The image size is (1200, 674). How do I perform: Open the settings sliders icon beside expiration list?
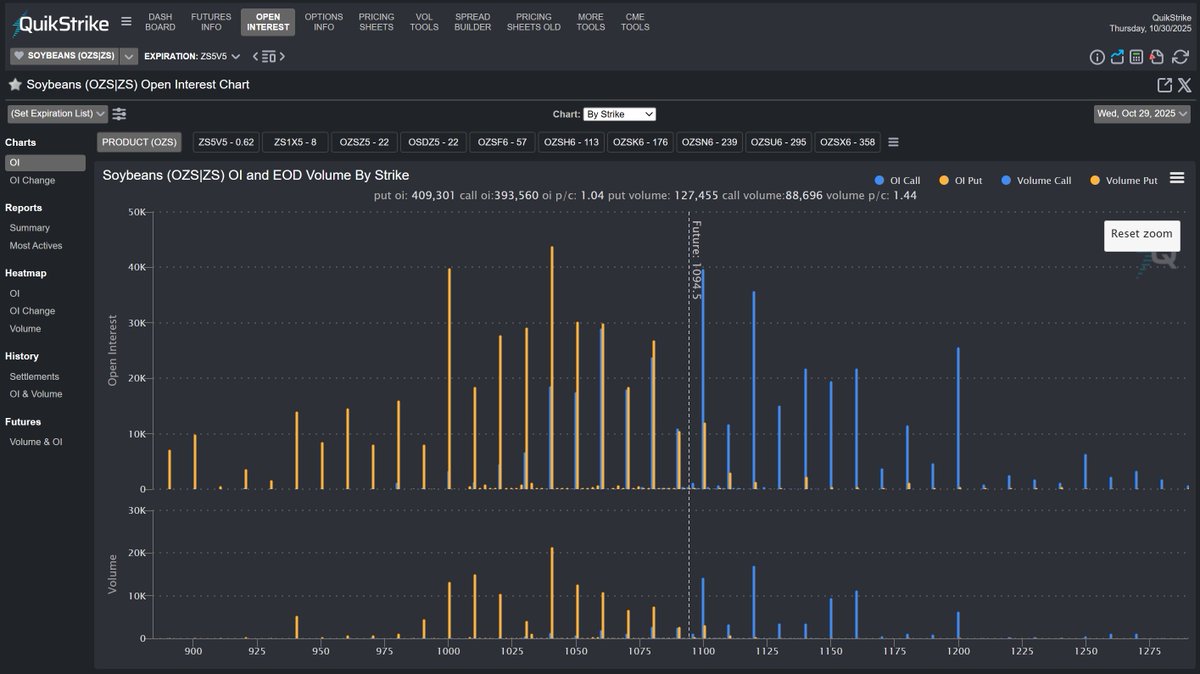pos(119,113)
